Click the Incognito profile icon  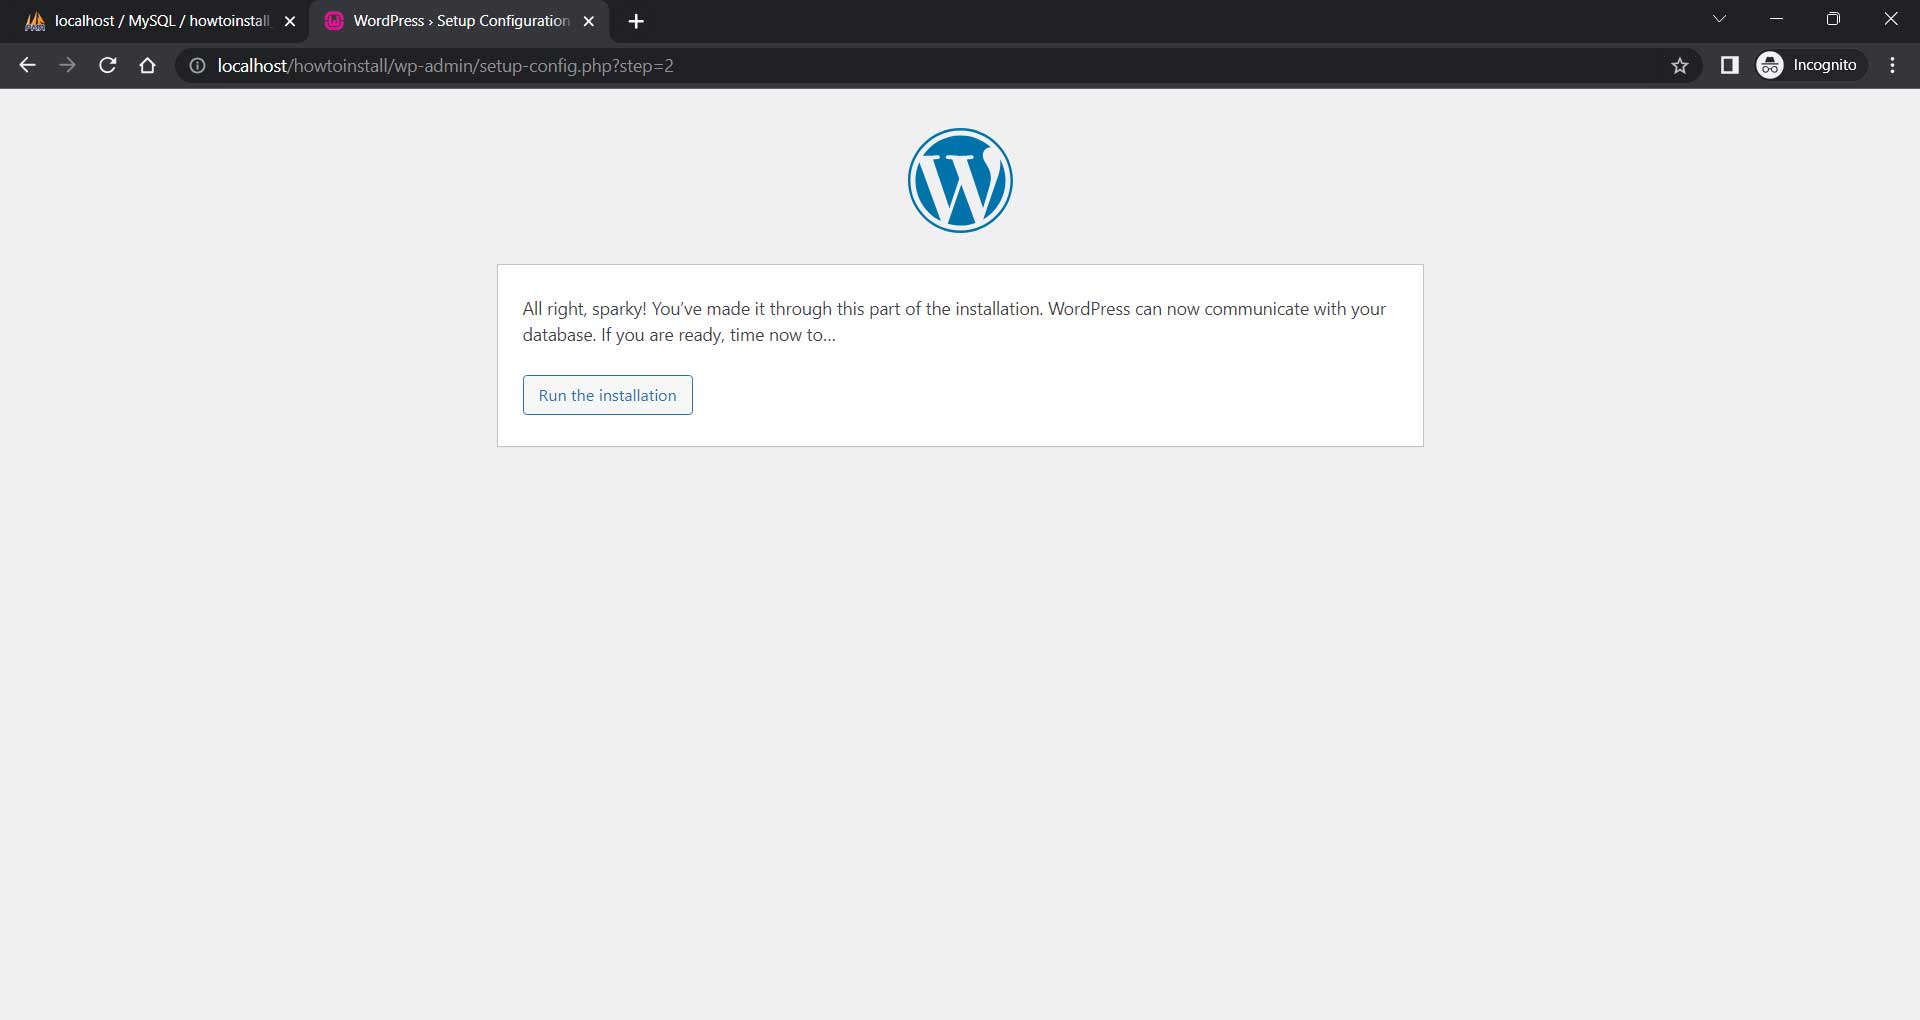point(1769,64)
